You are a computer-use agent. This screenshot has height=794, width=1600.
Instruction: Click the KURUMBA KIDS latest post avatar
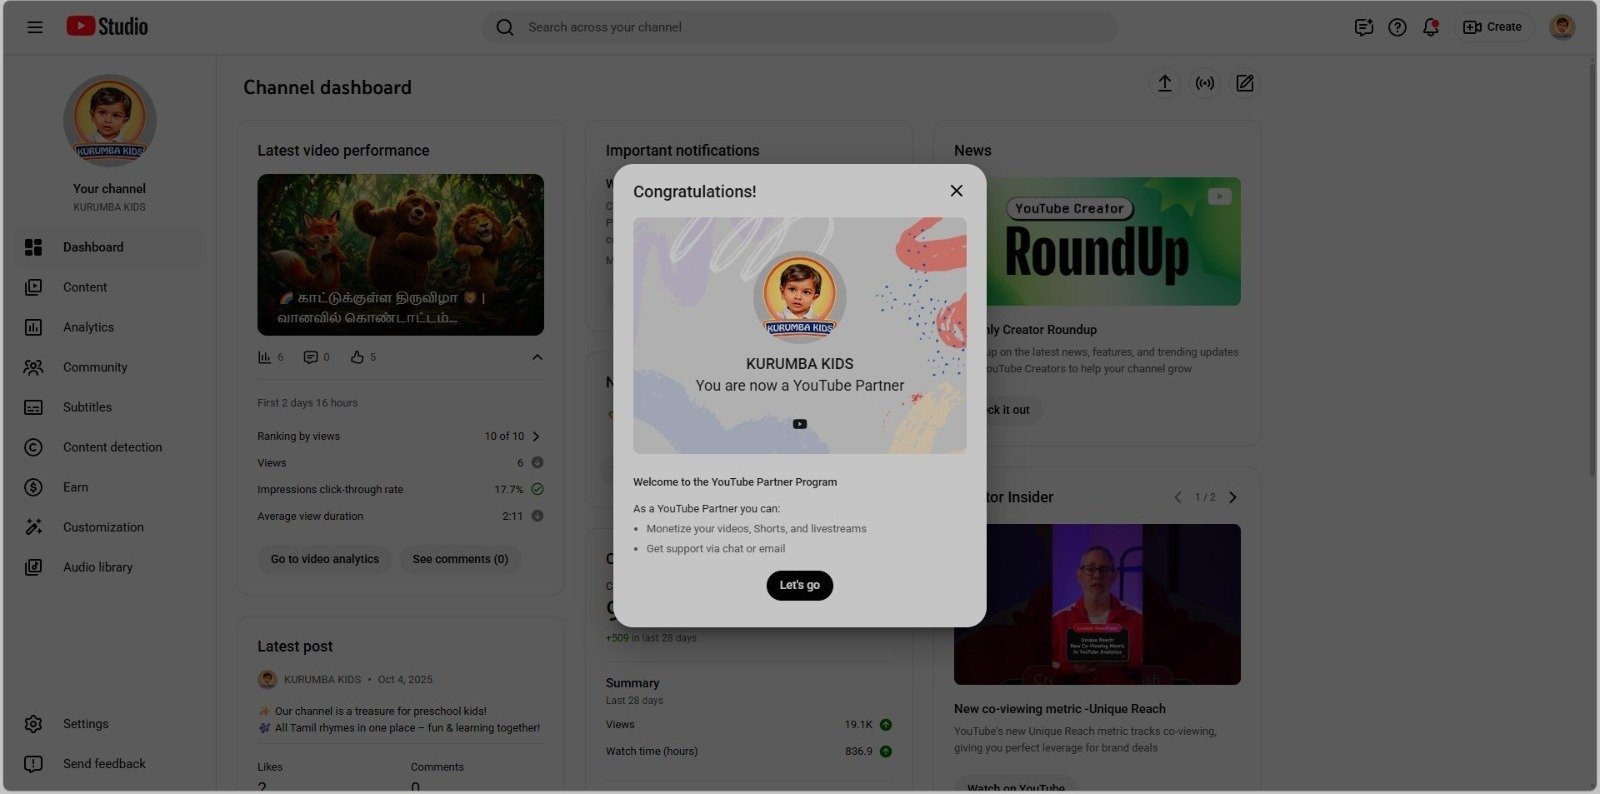coord(267,680)
